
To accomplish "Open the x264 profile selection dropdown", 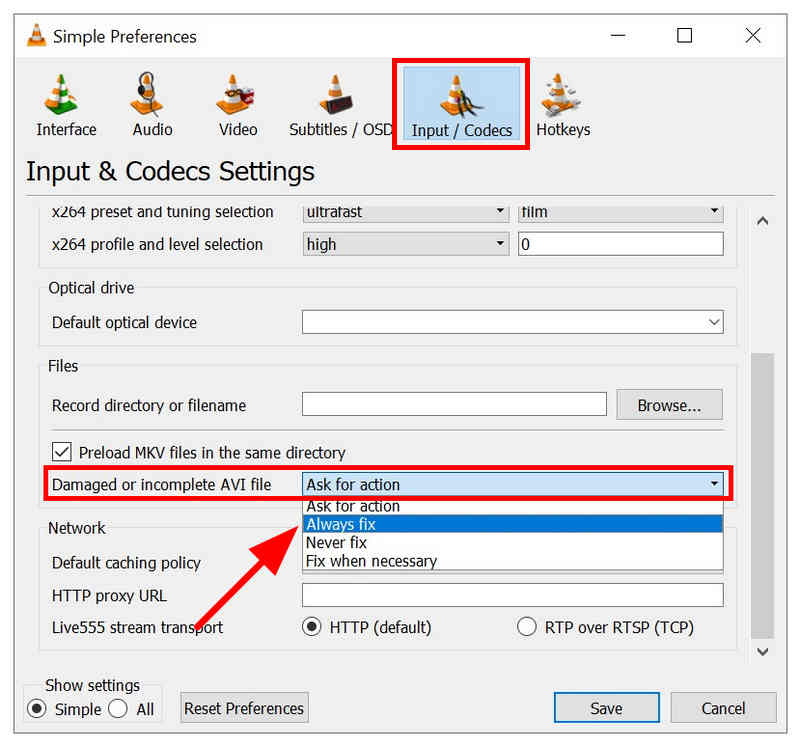I will [498, 243].
